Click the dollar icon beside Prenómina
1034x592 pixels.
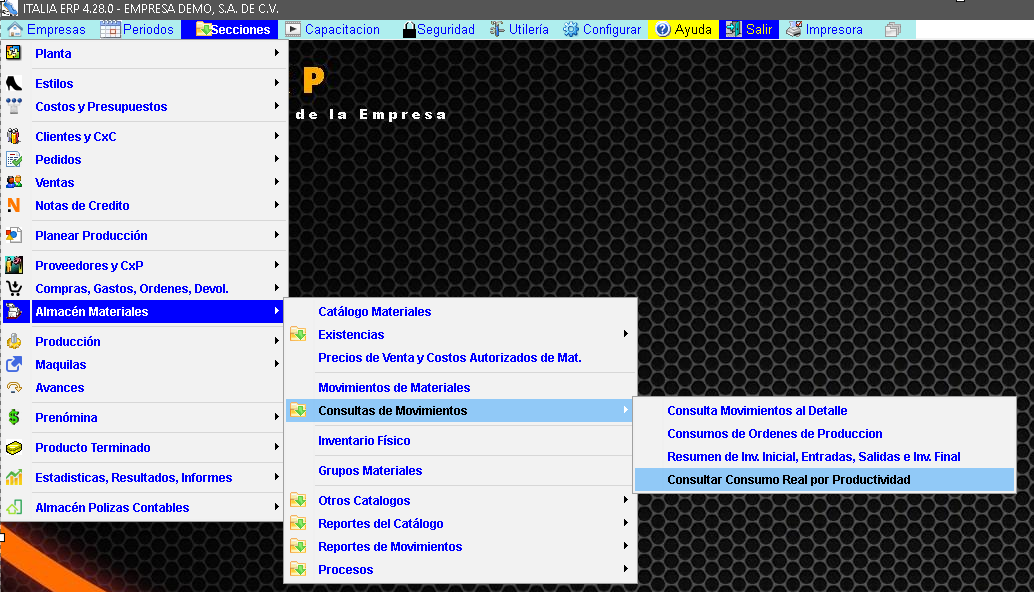click(x=14, y=418)
